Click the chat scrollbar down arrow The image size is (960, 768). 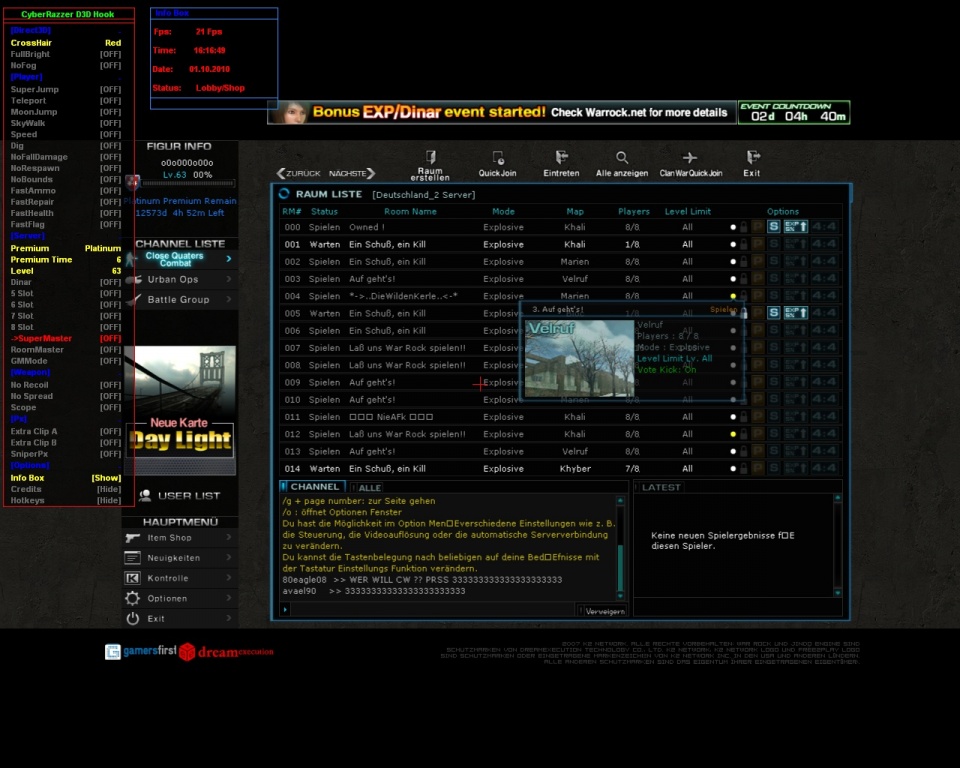pos(620,595)
